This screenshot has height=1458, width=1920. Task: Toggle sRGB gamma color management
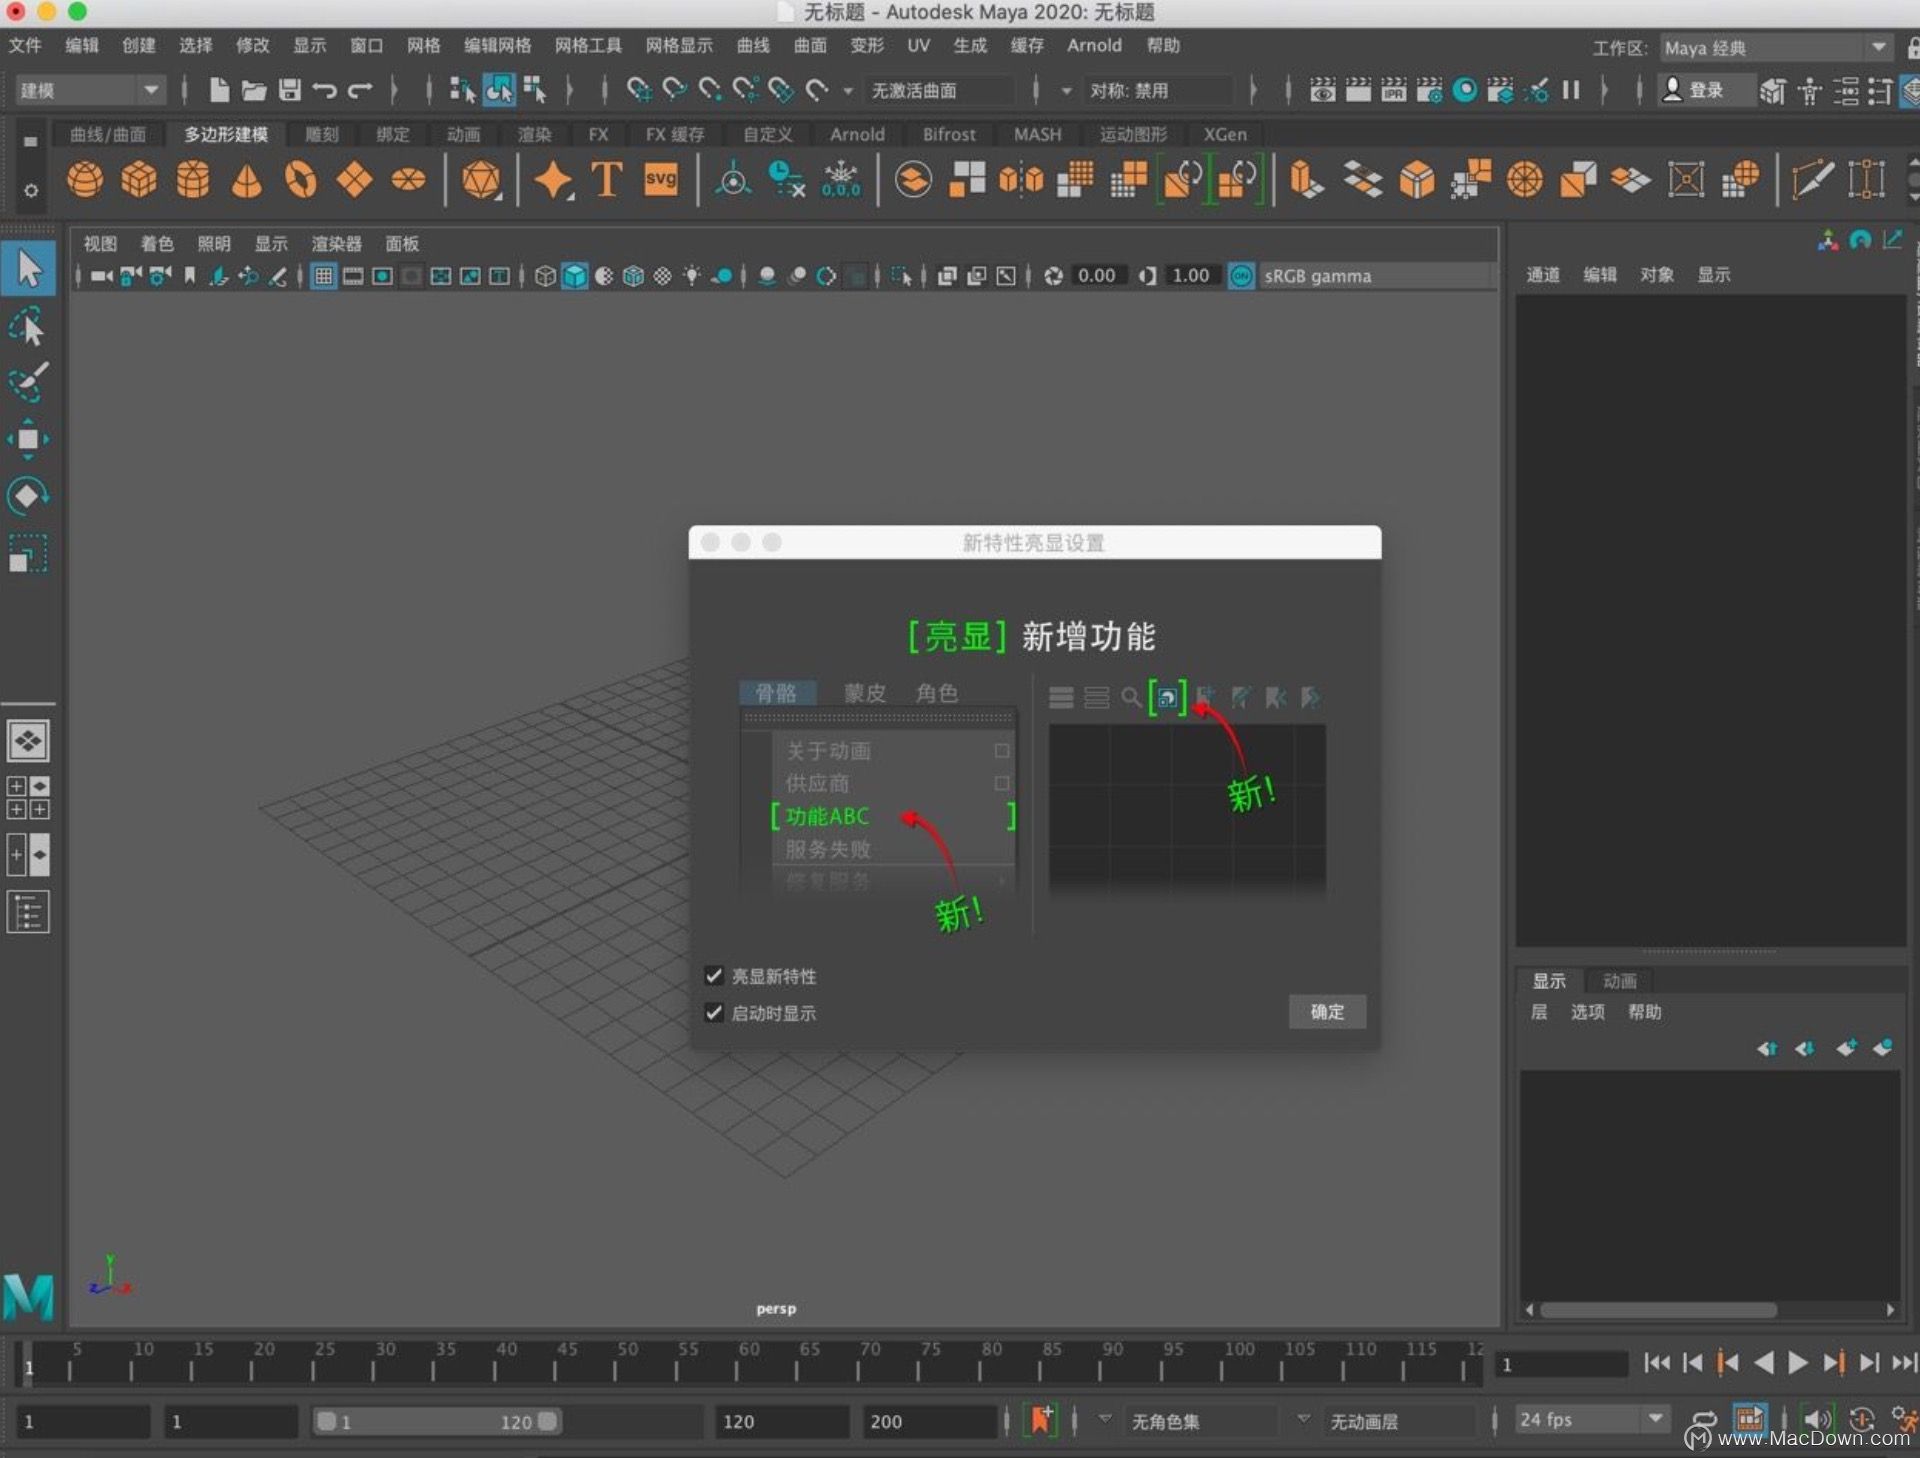click(1241, 276)
